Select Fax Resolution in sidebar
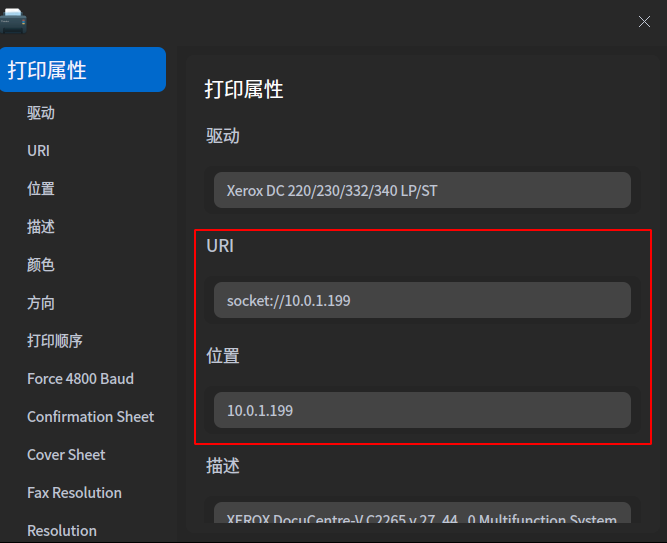 [74, 493]
